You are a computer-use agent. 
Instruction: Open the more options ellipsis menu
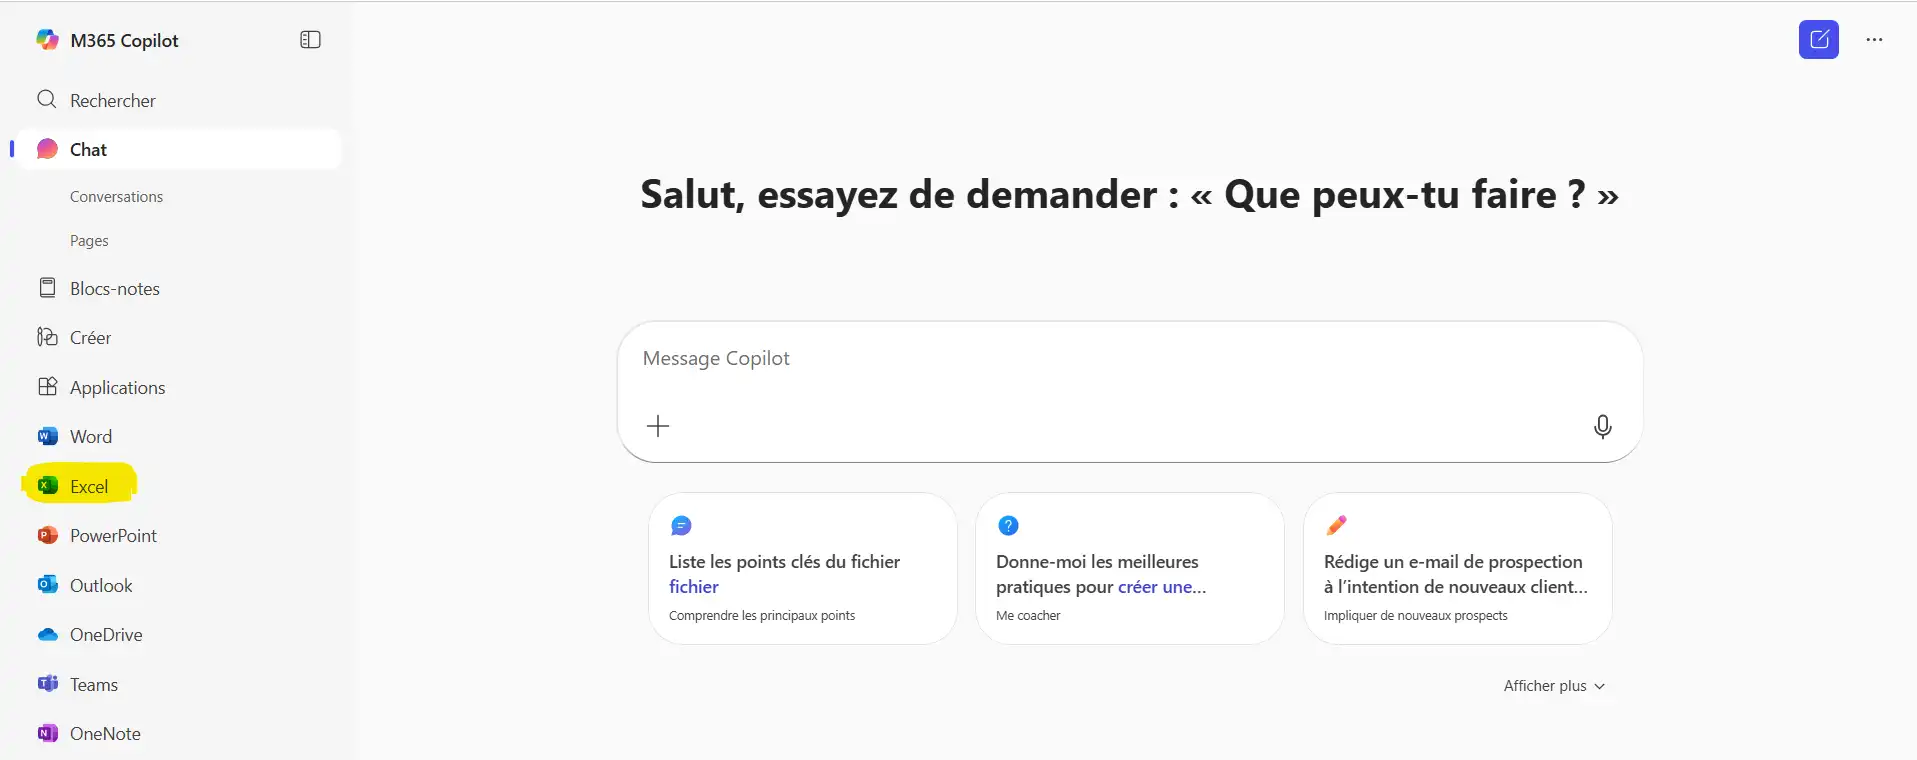pyautogui.click(x=1874, y=40)
